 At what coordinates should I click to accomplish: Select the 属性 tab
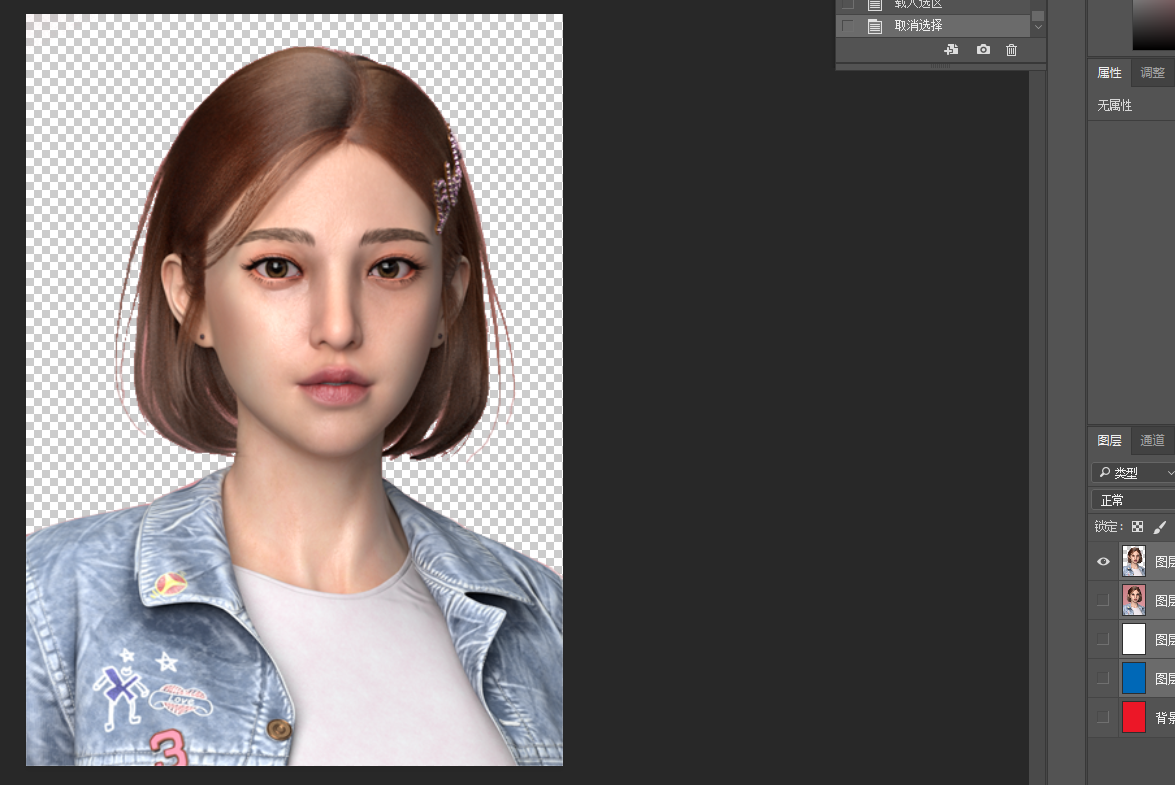click(x=1109, y=72)
